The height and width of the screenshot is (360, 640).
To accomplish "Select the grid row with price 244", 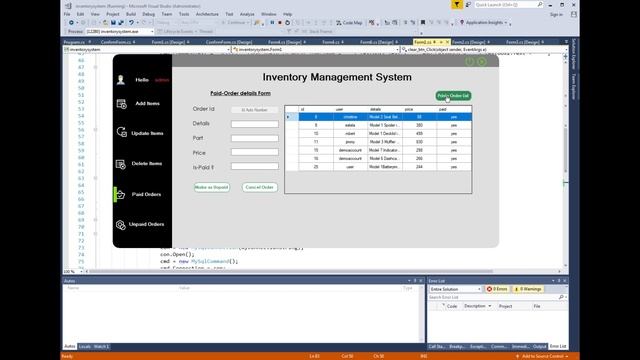I will pyautogui.click(x=378, y=167).
